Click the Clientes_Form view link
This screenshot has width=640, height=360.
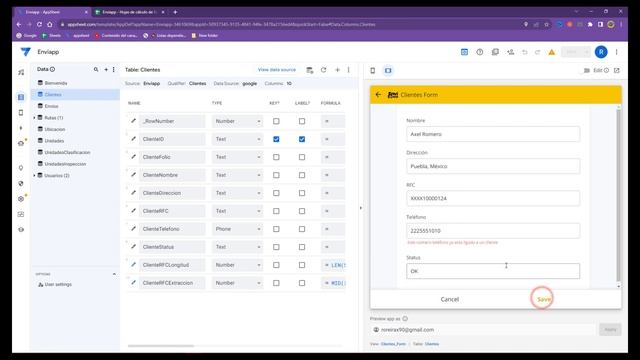(x=393, y=344)
